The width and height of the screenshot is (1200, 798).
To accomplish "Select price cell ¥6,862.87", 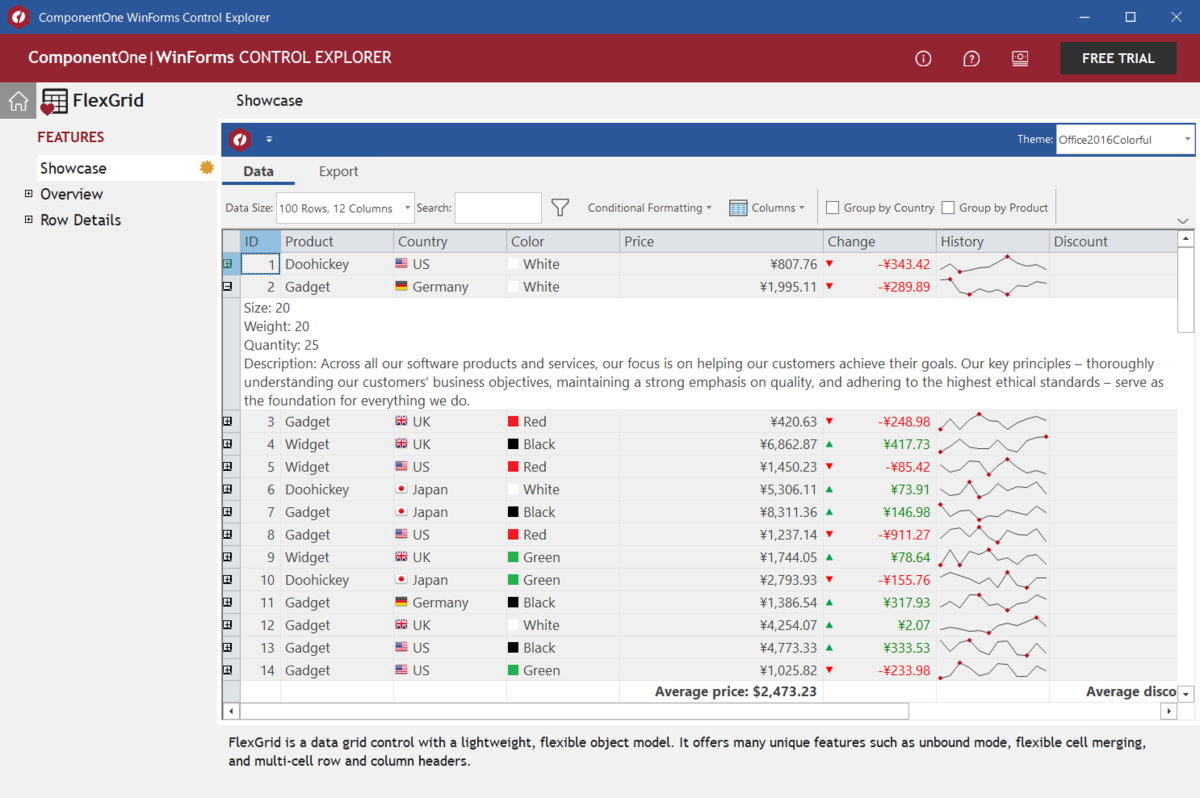I will tap(721, 444).
